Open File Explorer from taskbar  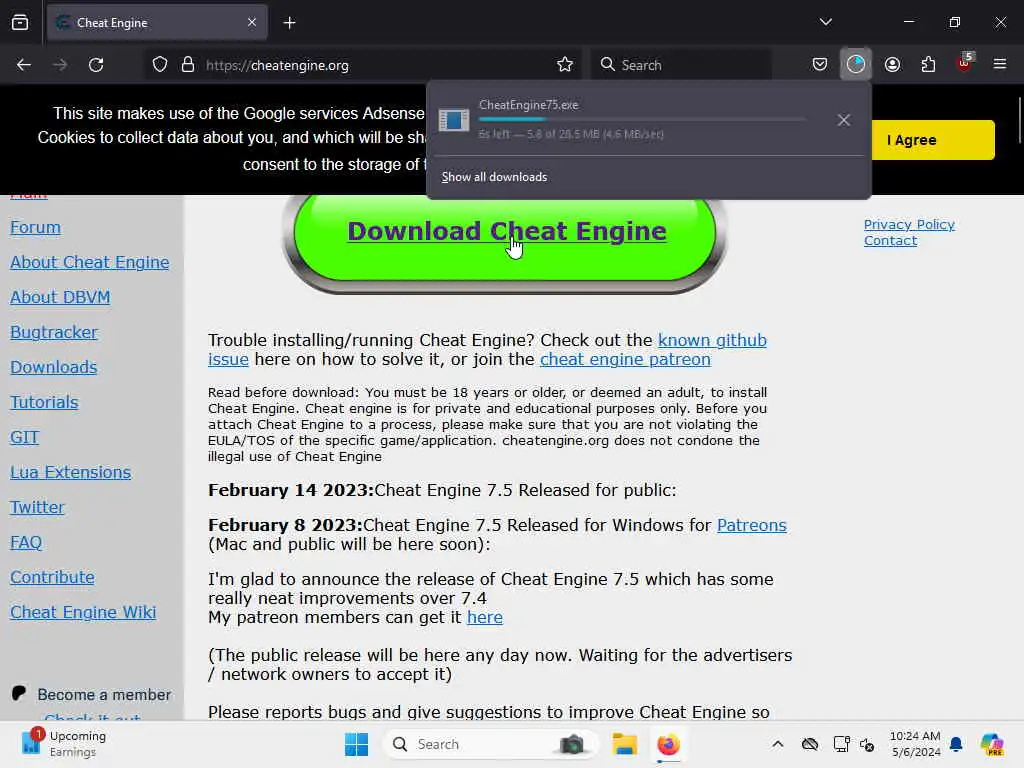(x=624, y=744)
